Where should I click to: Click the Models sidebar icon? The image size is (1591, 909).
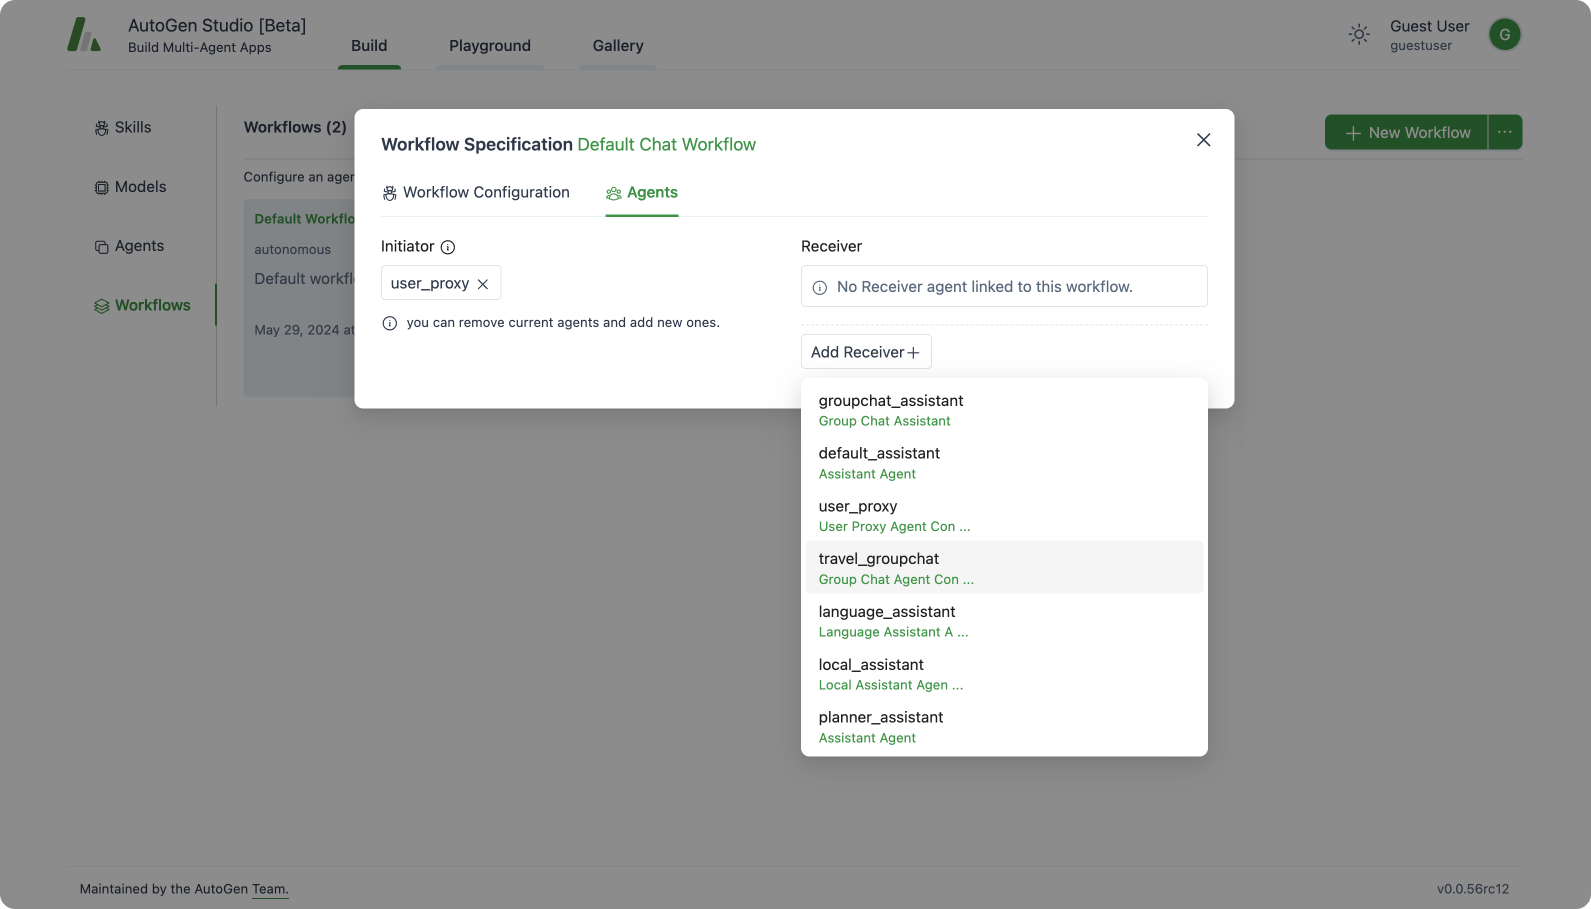click(x=101, y=187)
